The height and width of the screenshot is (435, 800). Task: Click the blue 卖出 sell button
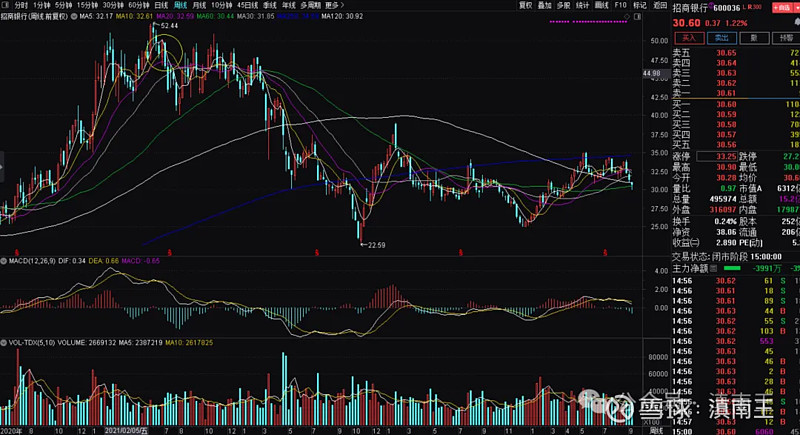722,38
